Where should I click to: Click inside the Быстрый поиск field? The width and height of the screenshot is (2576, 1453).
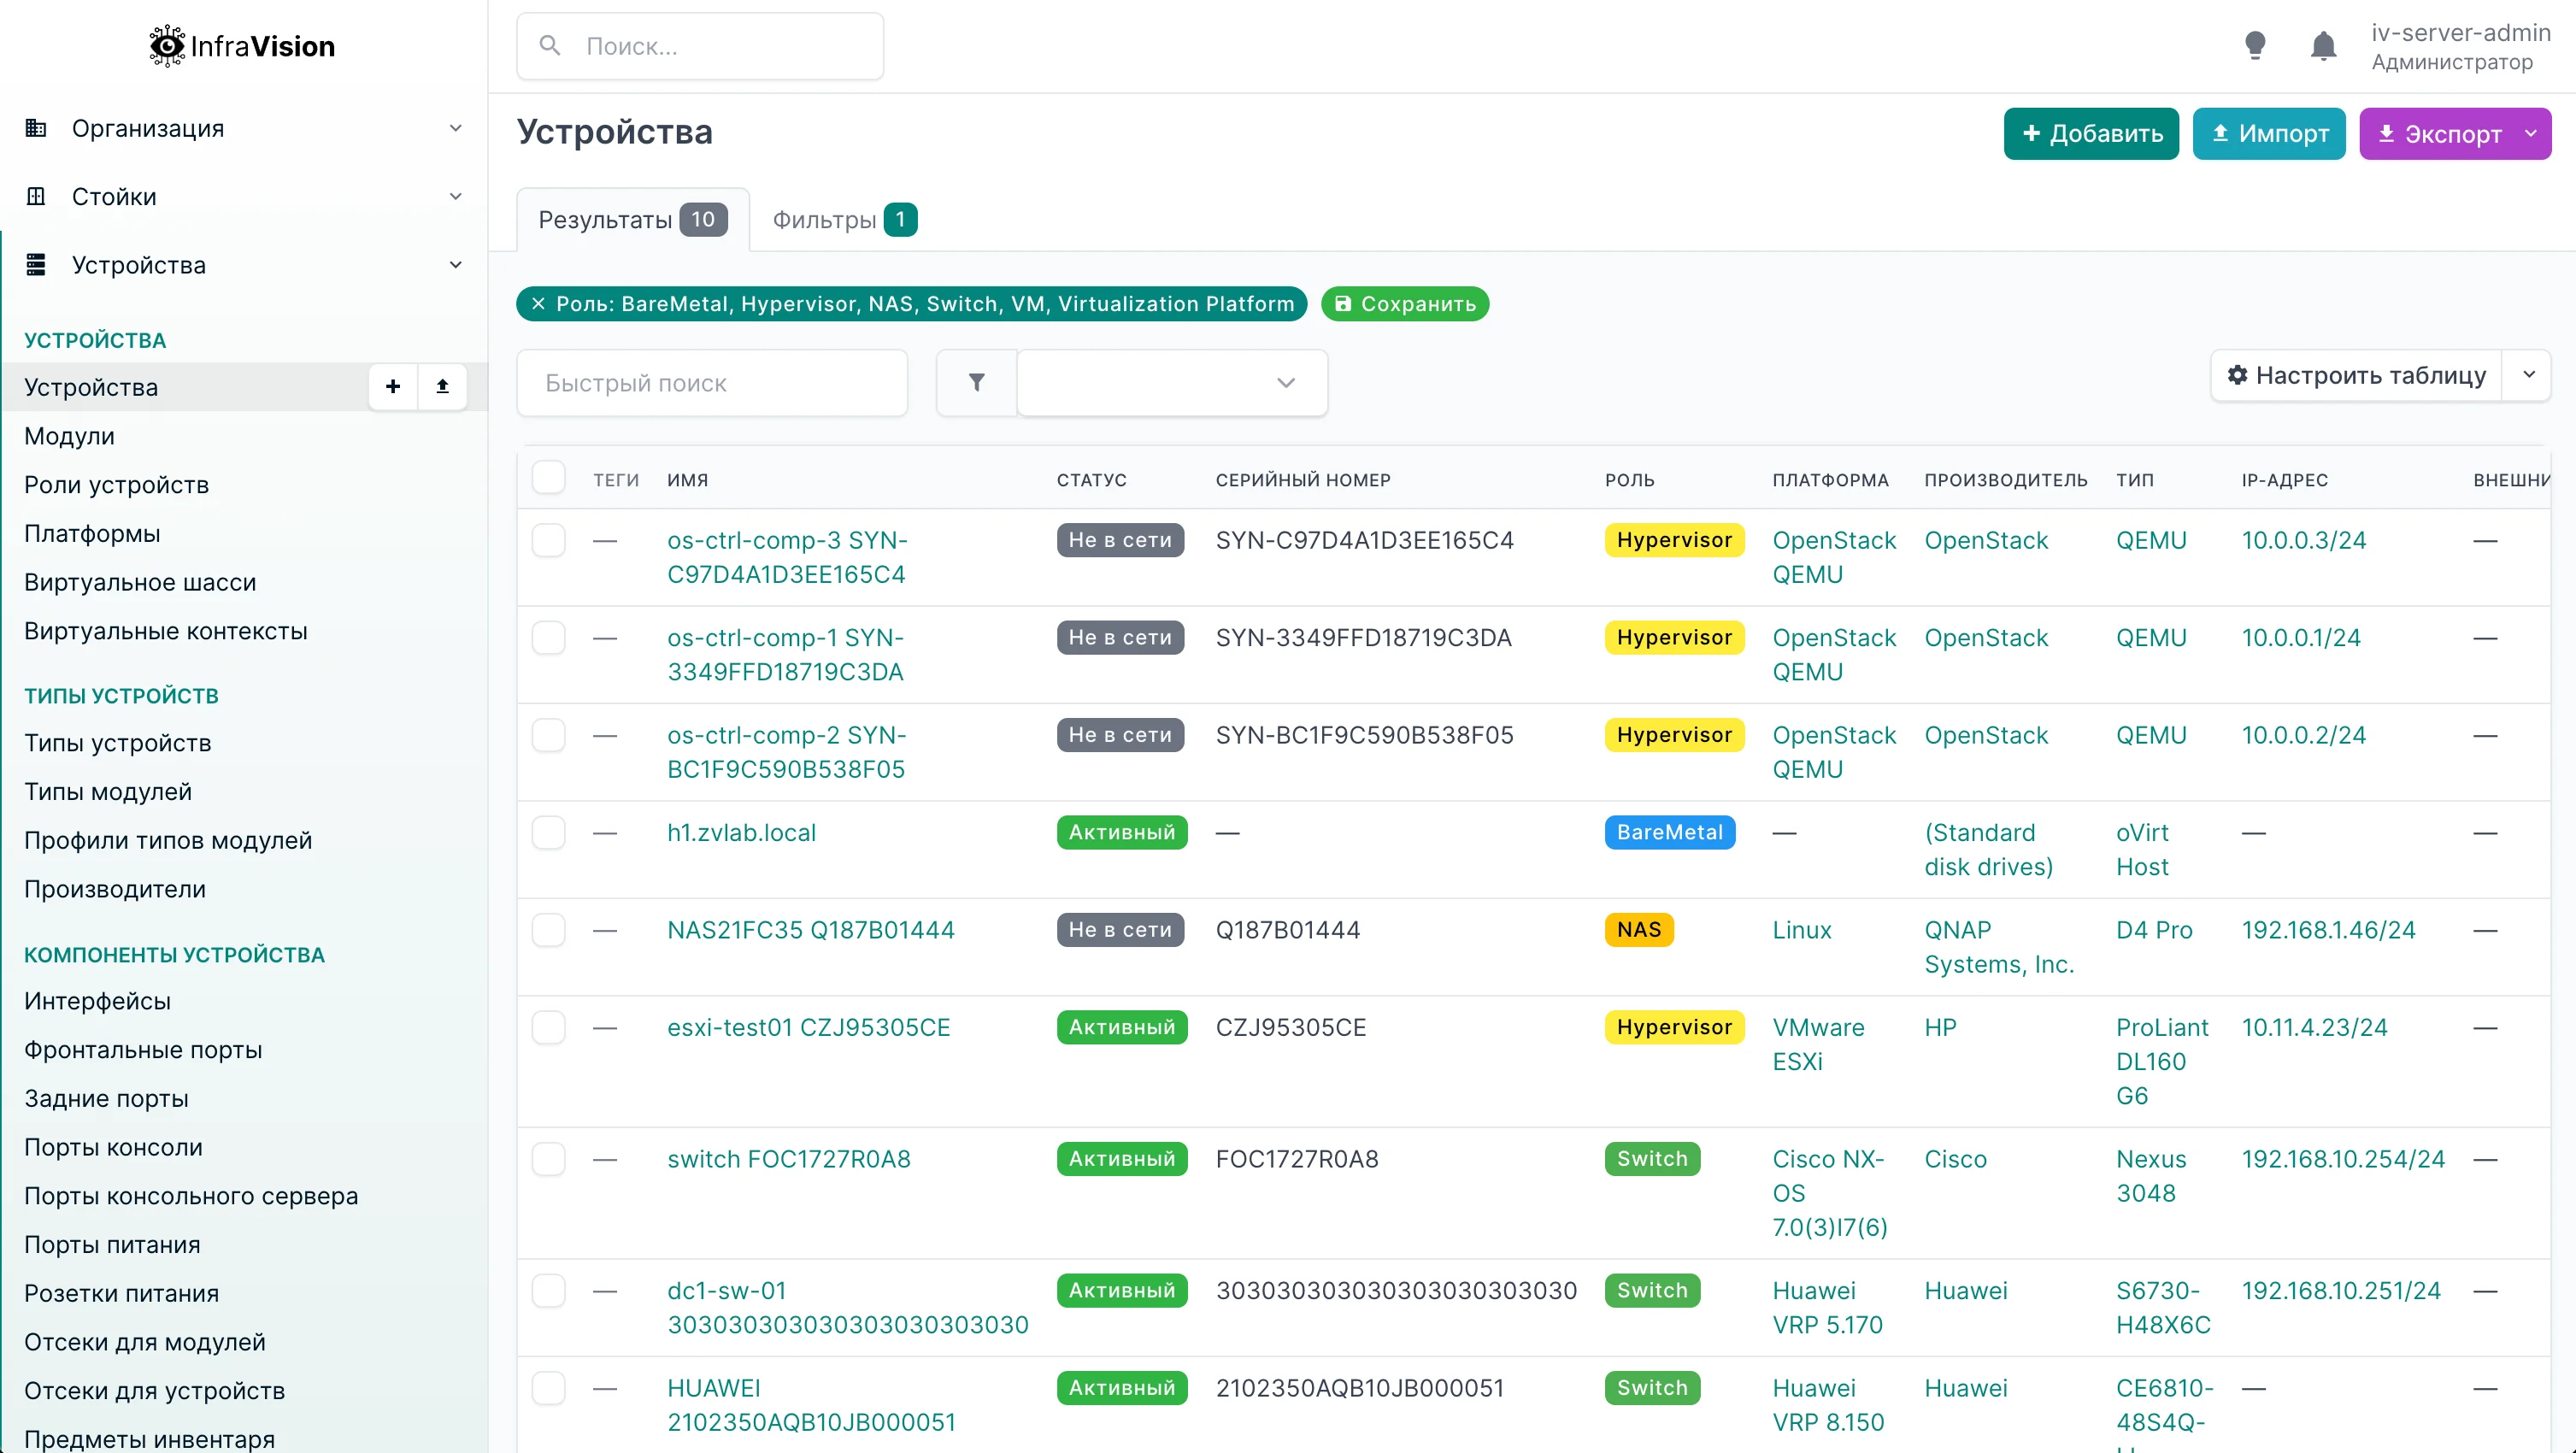point(712,383)
